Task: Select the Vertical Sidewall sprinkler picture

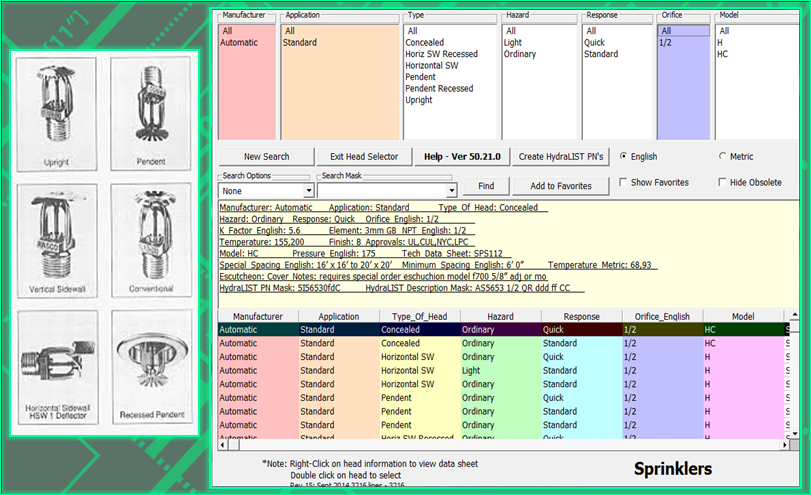Action: tap(56, 237)
